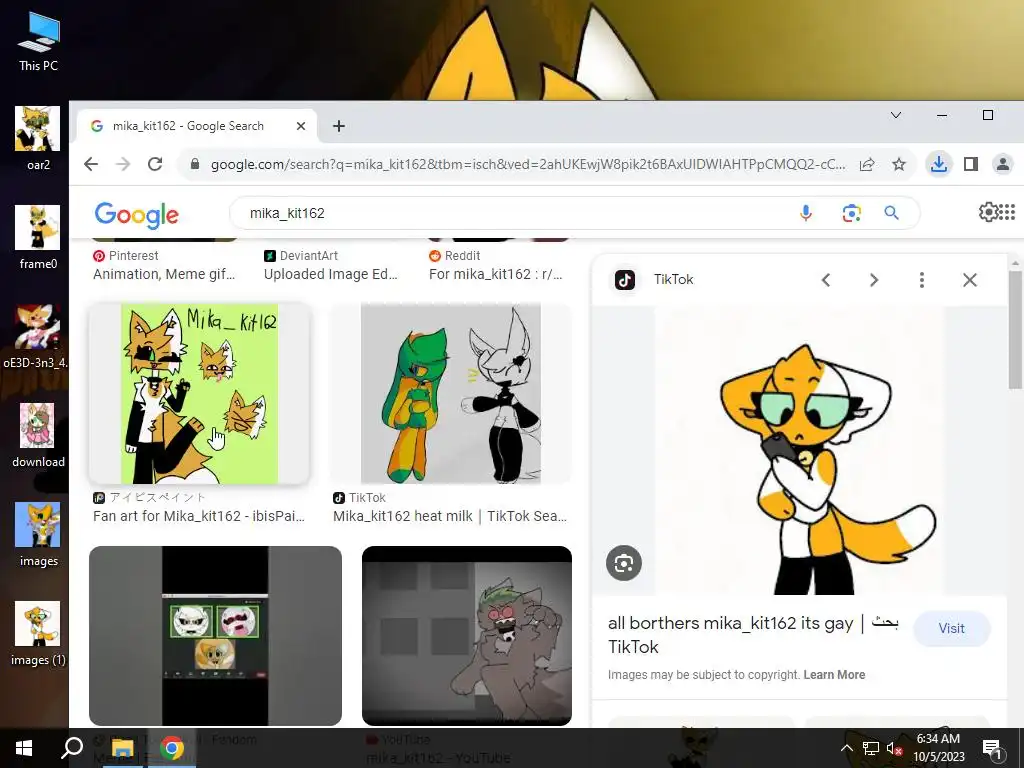Go forward in Chrome history
1024x768 pixels.
click(123, 164)
